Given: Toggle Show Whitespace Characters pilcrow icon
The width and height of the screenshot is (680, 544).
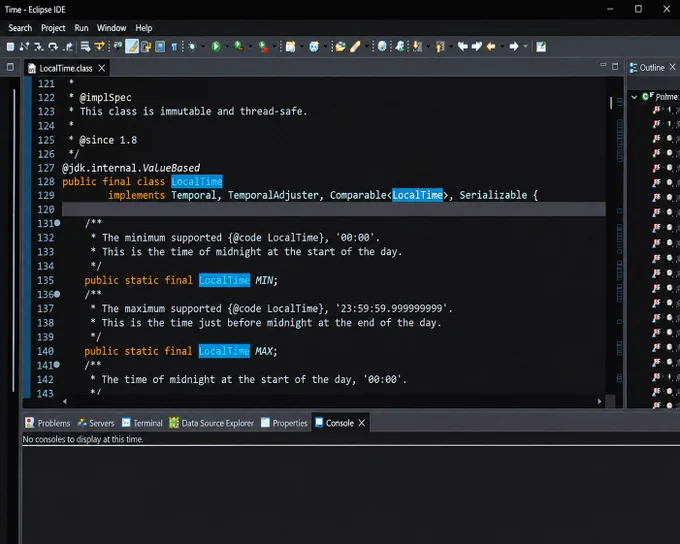Looking at the screenshot, I should 174,46.
